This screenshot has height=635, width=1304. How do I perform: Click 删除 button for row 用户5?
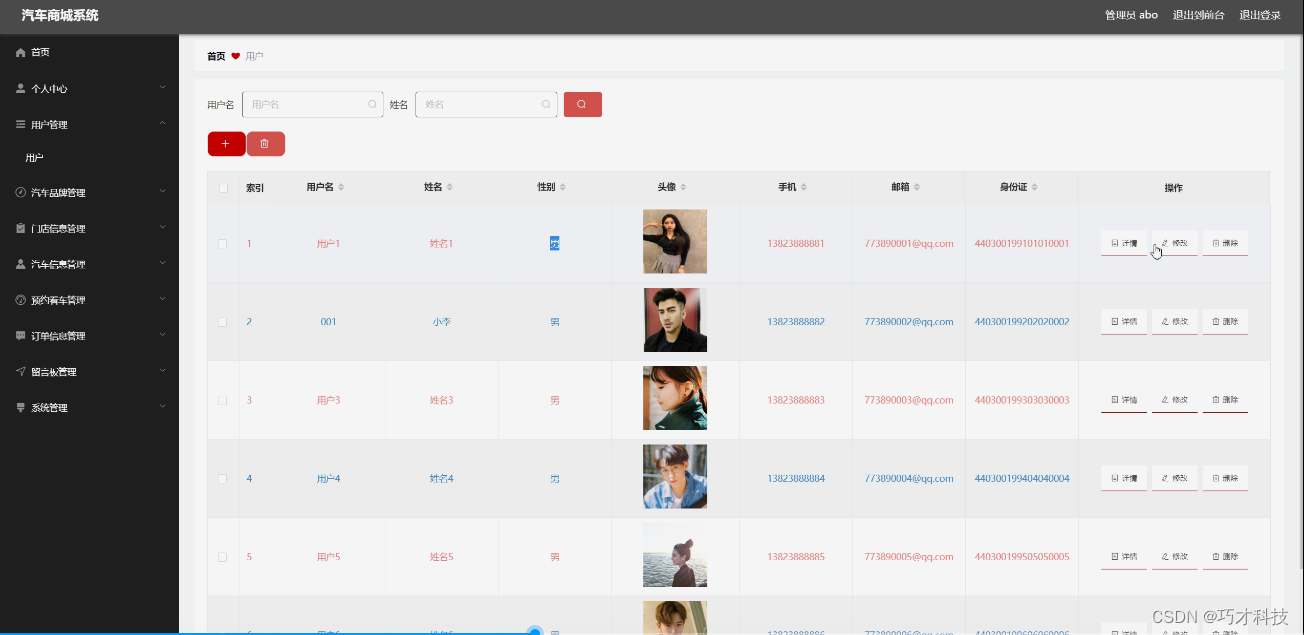pyautogui.click(x=1225, y=557)
